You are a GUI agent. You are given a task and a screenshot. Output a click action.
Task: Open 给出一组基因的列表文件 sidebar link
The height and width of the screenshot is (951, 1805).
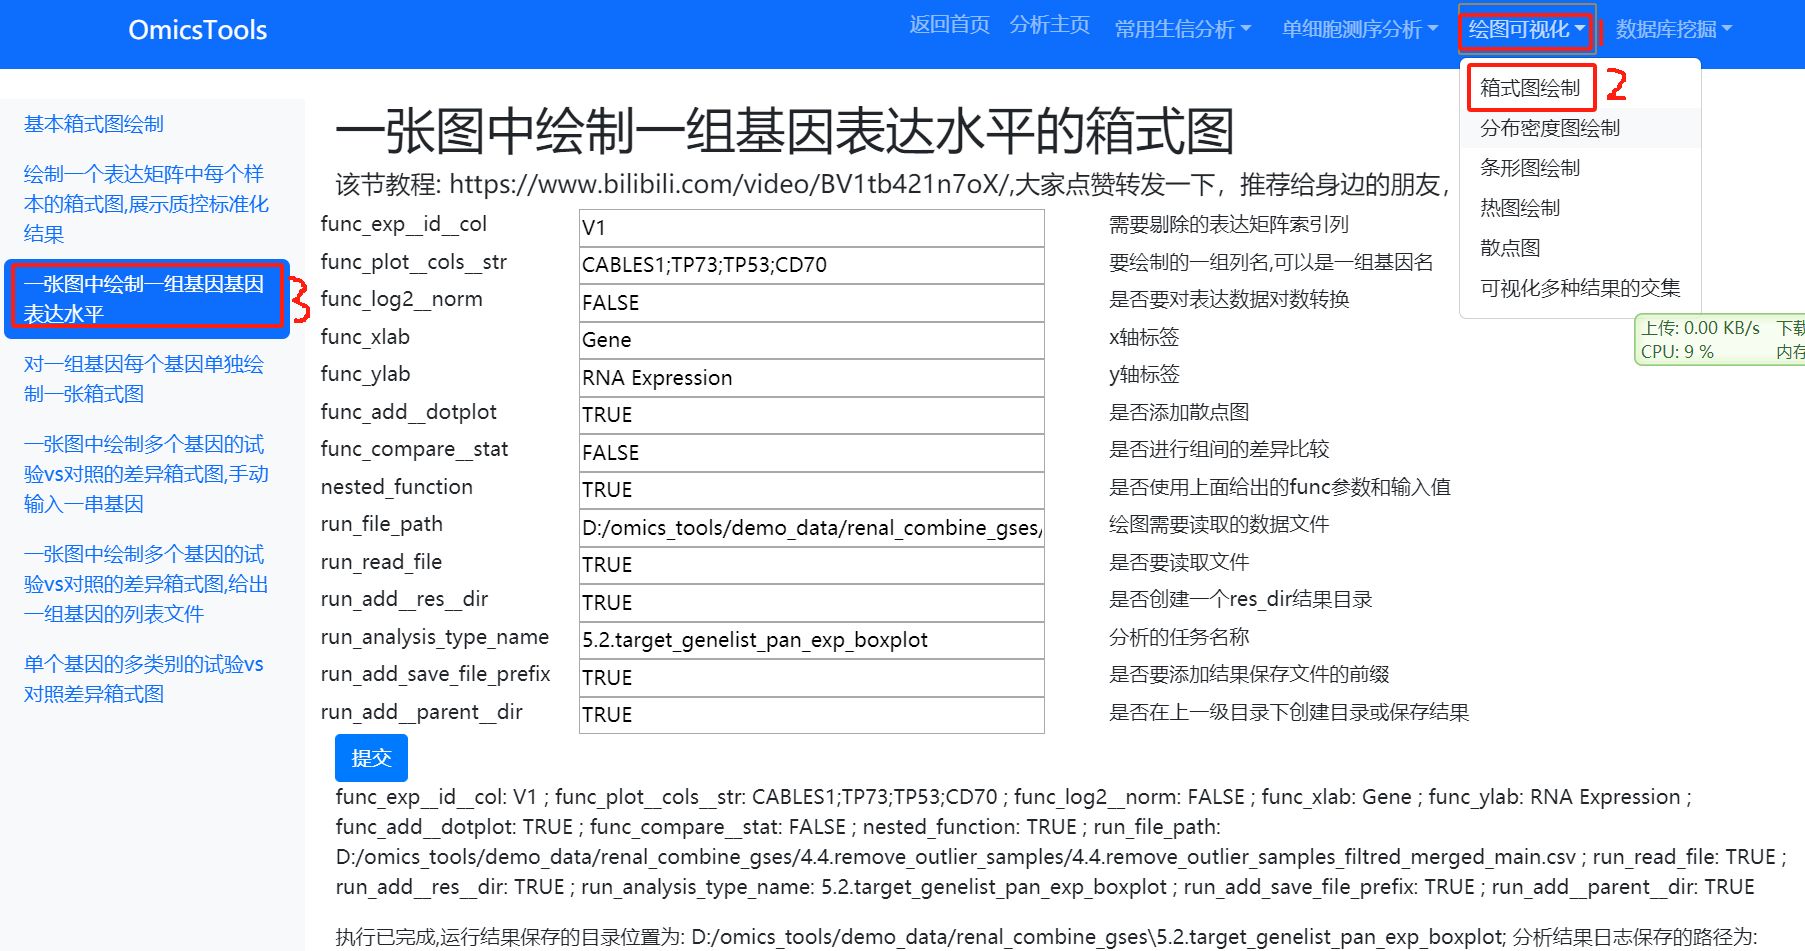tap(146, 584)
